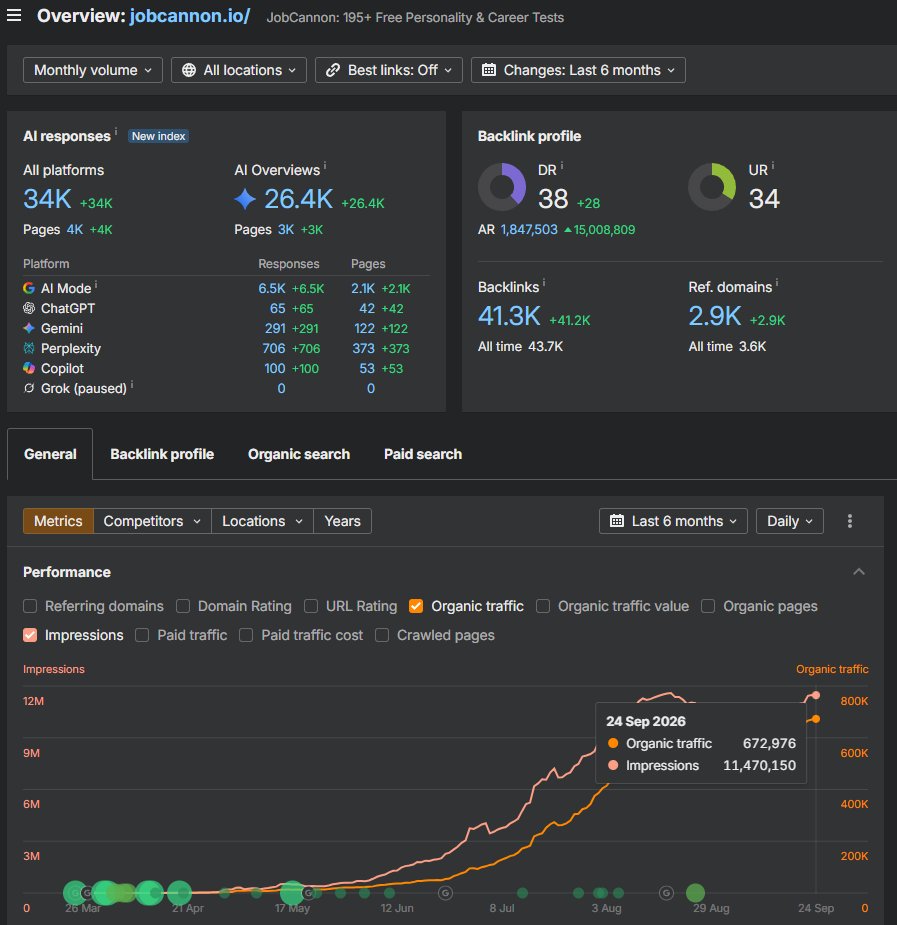Viewport: 897px width, 925px height.
Task: Enable the Paid traffic cost checkbox
Action: [246, 635]
